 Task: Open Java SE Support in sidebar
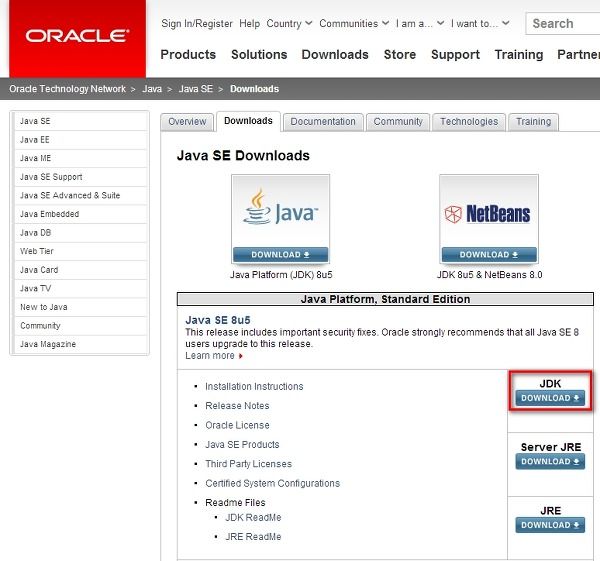coord(80,177)
